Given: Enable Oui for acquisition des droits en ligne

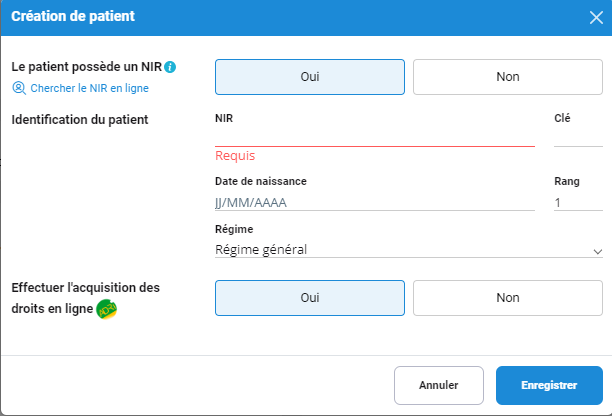Looking at the screenshot, I should click(x=310, y=297).
